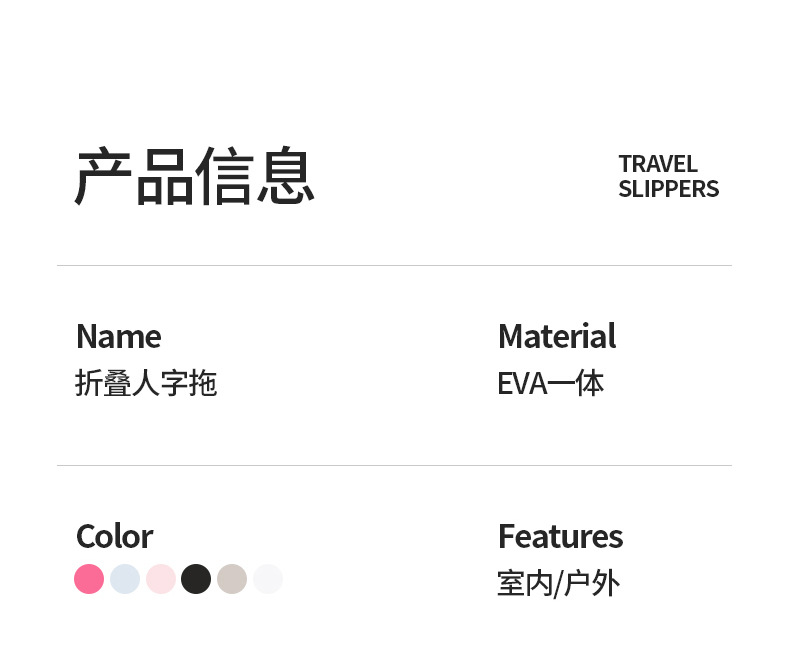The image size is (790, 654).
Task: Choose the off-white color swatch
Action: [x=268, y=579]
